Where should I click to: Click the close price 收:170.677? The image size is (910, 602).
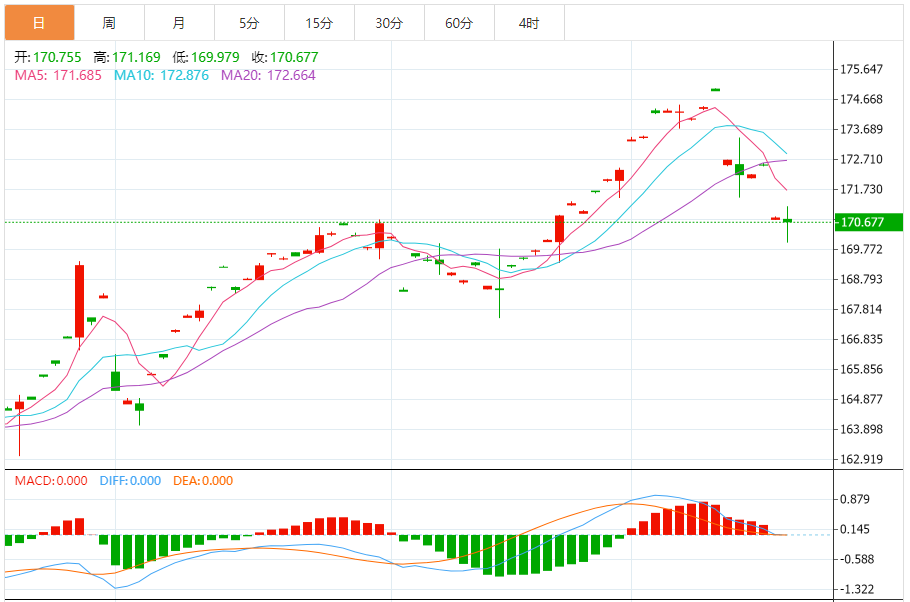285,57
